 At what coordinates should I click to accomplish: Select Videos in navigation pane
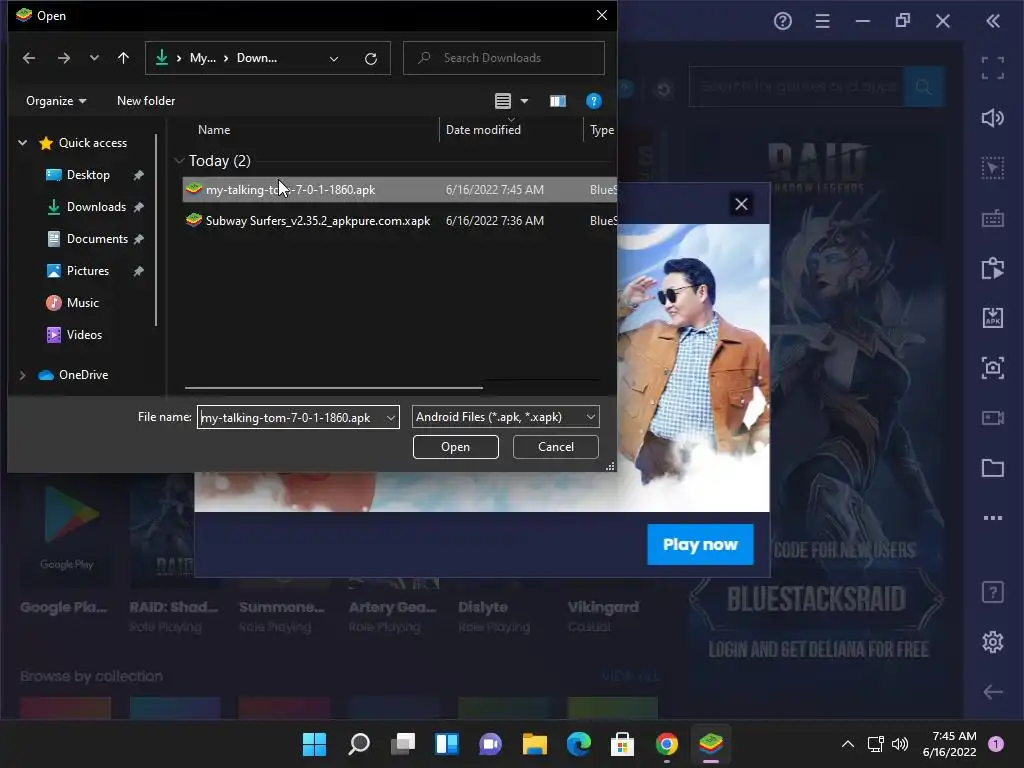pyautogui.click(x=84, y=335)
